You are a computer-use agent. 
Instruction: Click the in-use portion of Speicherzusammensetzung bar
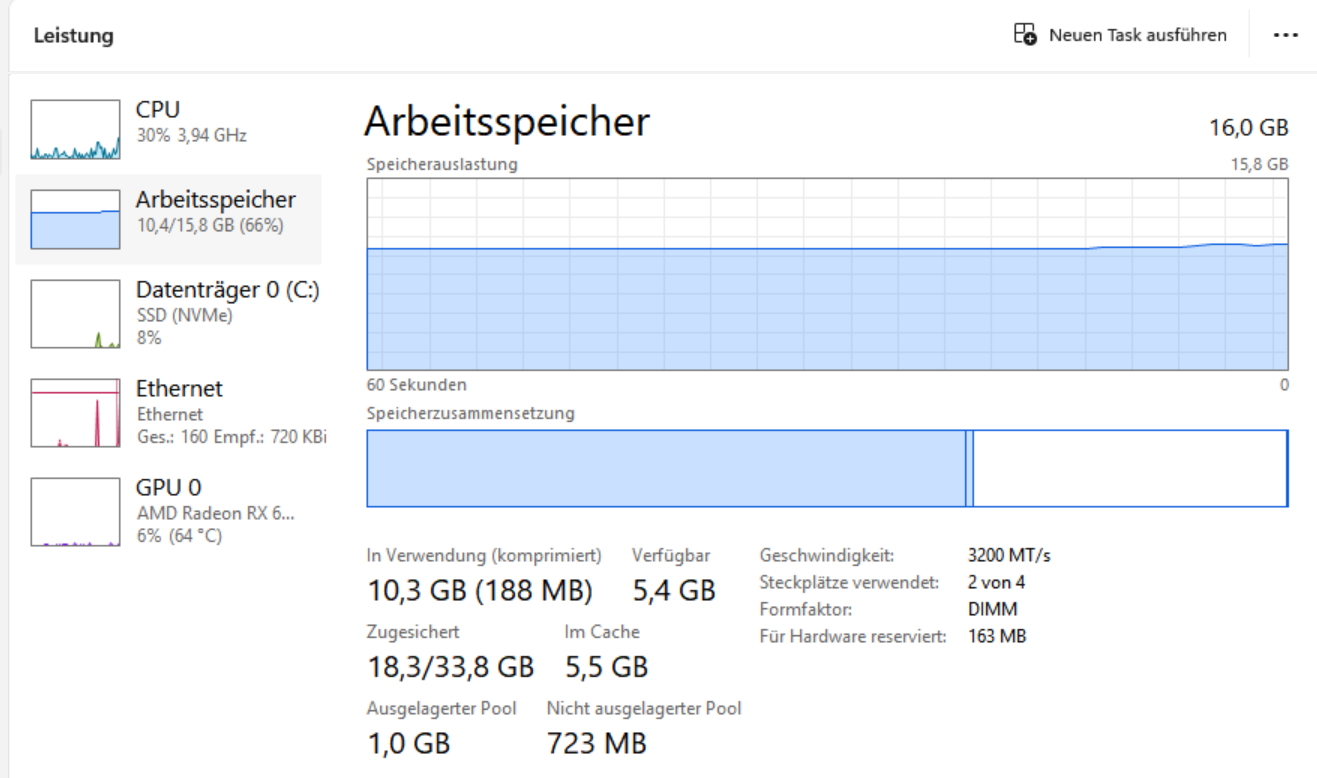click(665, 468)
